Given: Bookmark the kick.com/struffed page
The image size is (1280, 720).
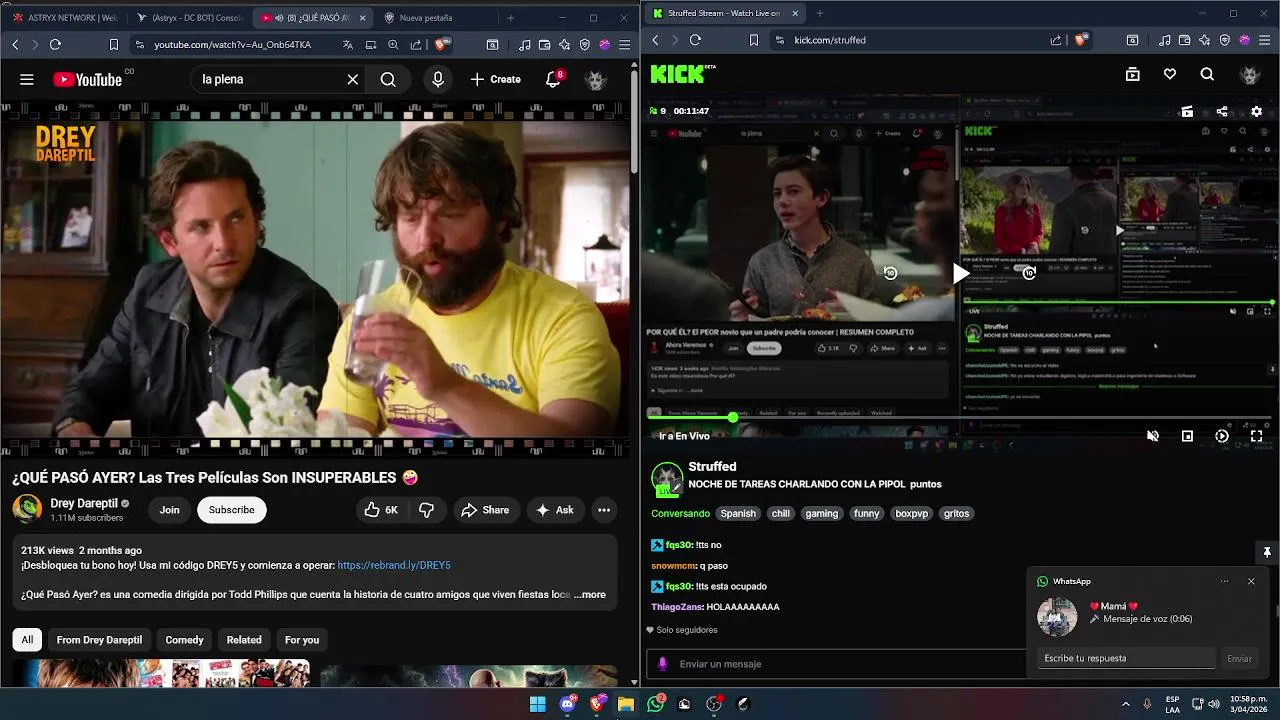Looking at the screenshot, I should 753,40.
